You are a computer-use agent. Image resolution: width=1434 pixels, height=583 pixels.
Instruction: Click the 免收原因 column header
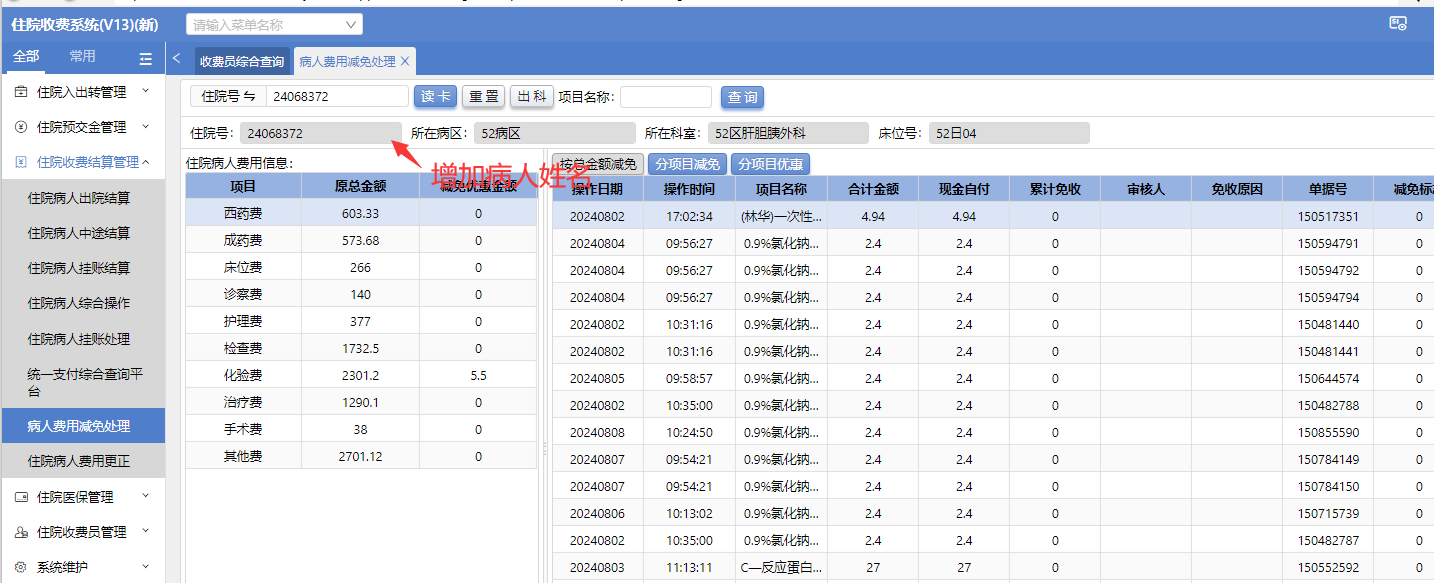tap(1237, 189)
